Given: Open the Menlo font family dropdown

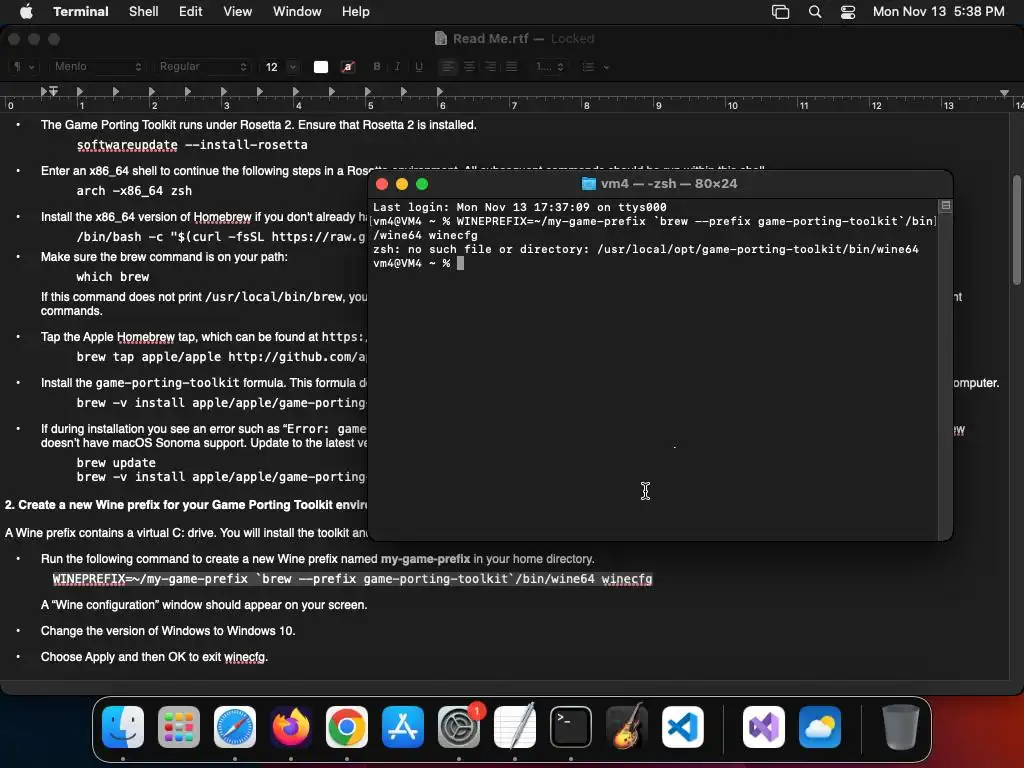Looking at the screenshot, I should pos(97,67).
